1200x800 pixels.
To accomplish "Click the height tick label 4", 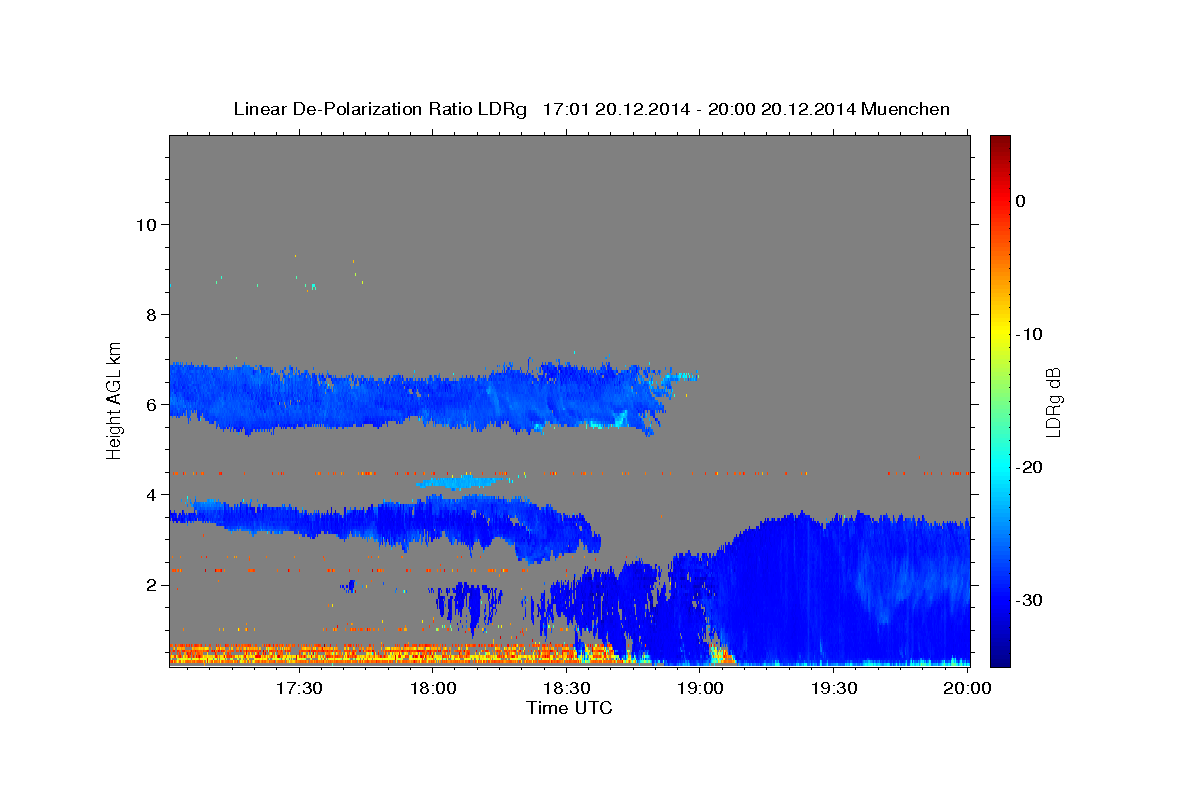I will pyautogui.click(x=153, y=494).
